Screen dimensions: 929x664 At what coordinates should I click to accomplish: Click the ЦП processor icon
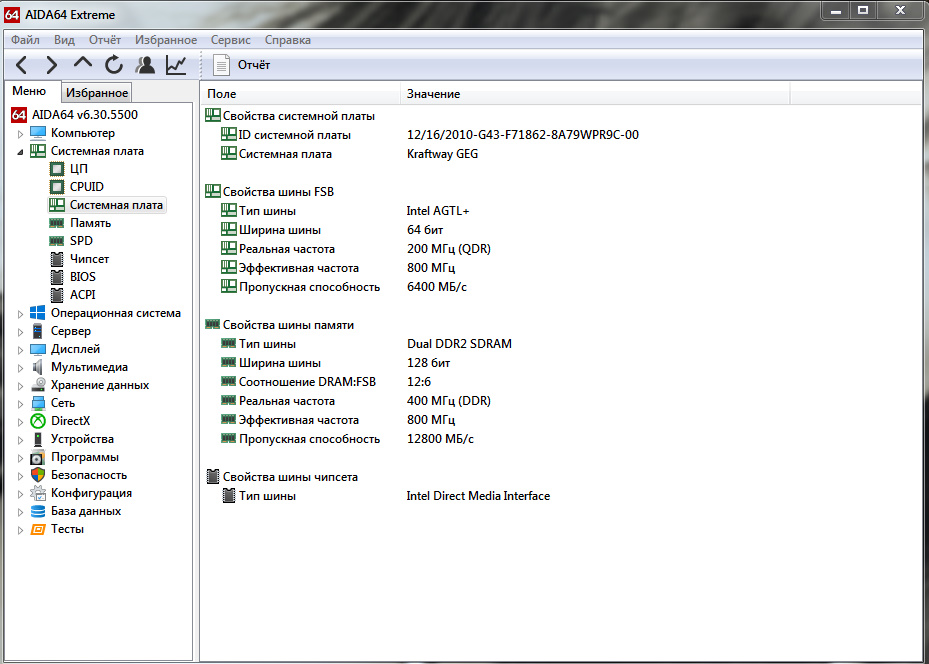pos(57,169)
